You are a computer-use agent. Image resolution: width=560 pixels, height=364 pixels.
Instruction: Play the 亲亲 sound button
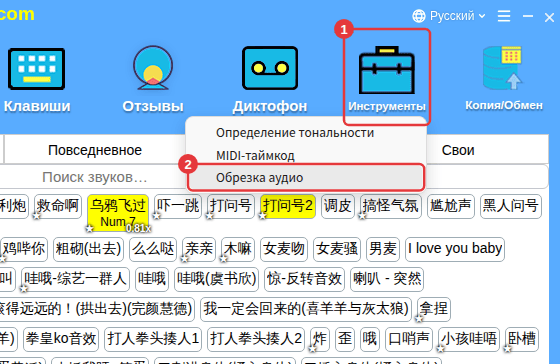(199, 249)
